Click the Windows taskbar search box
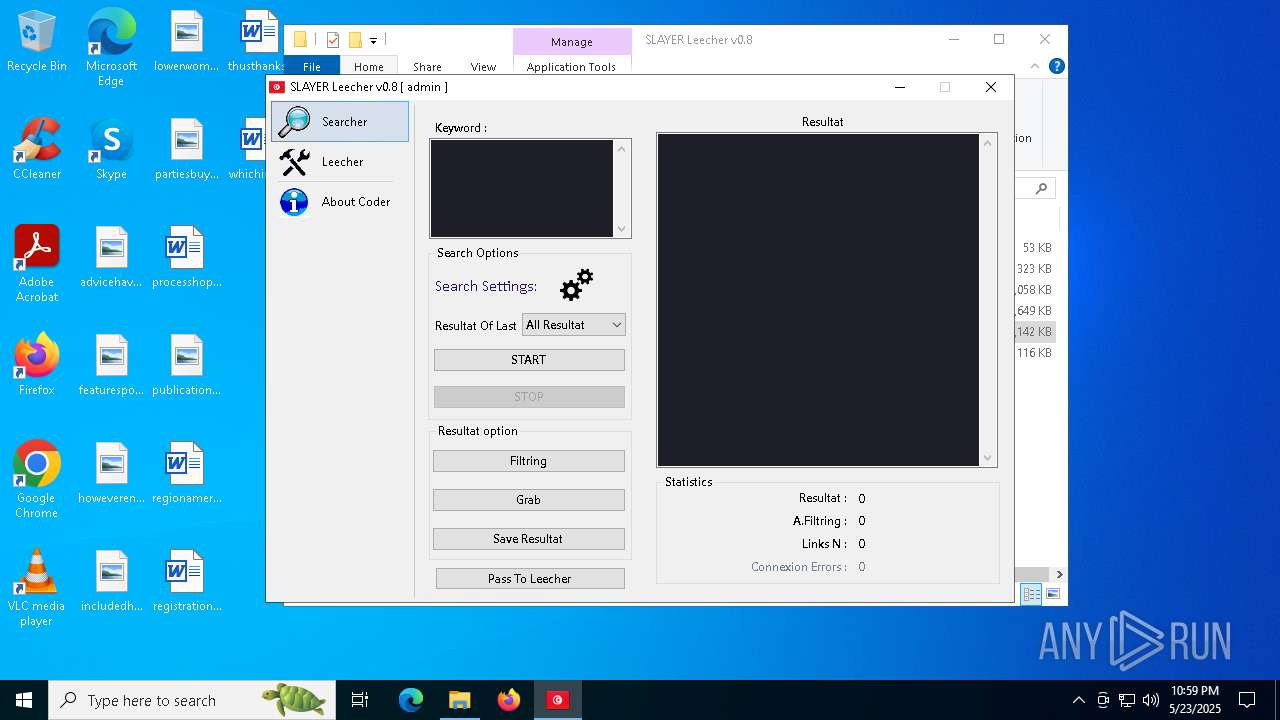 pyautogui.click(x=191, y=700)
